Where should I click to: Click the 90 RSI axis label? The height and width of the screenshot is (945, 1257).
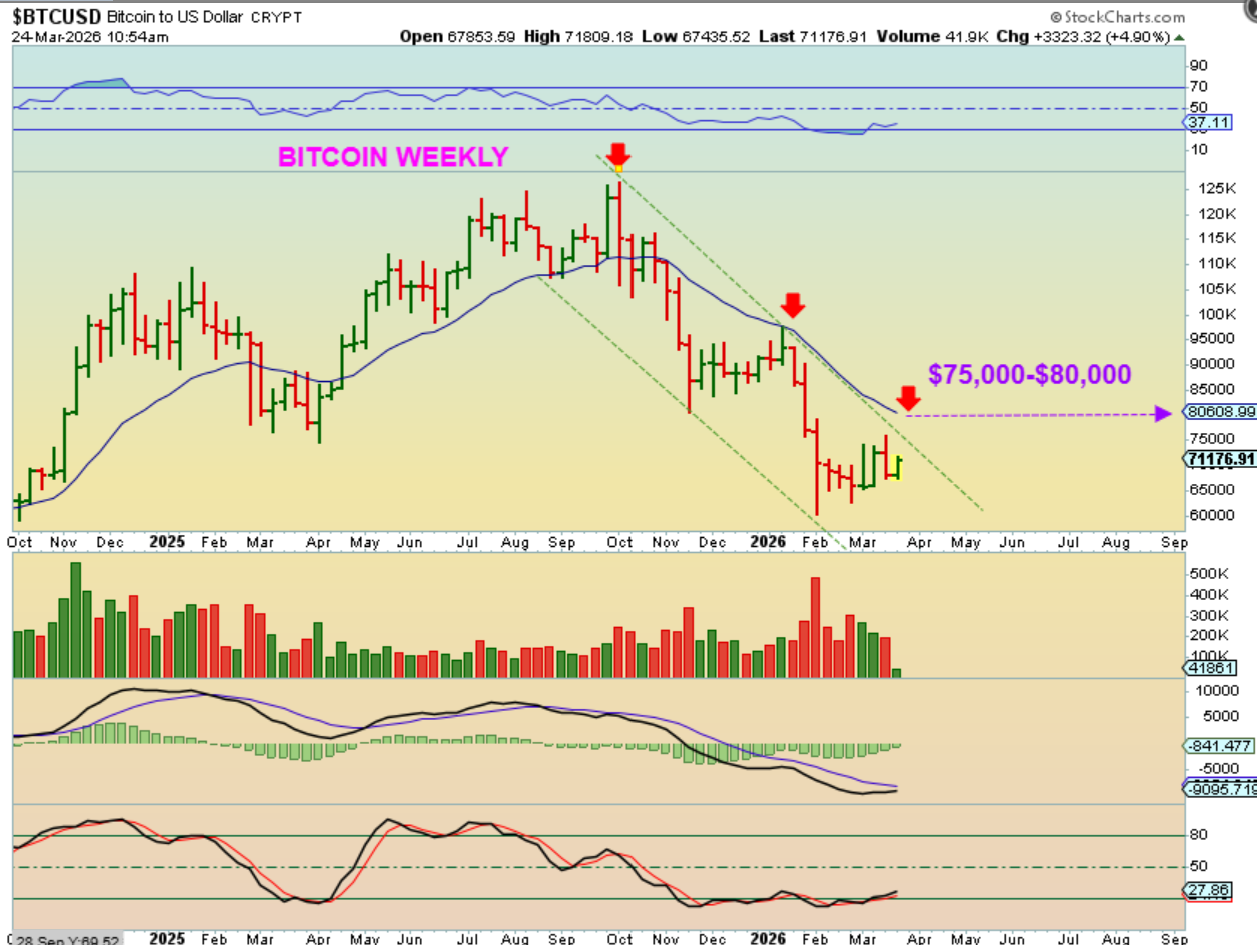(1198, 66)
